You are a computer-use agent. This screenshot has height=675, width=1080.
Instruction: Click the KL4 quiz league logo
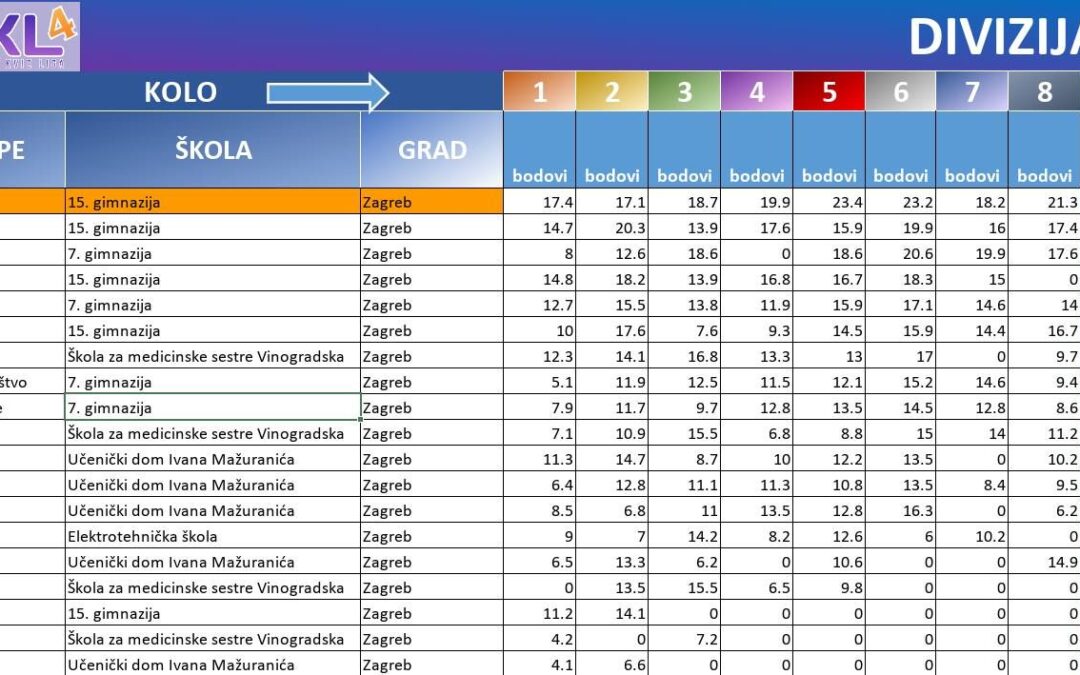pyautogui.click(x=40, y=33)
